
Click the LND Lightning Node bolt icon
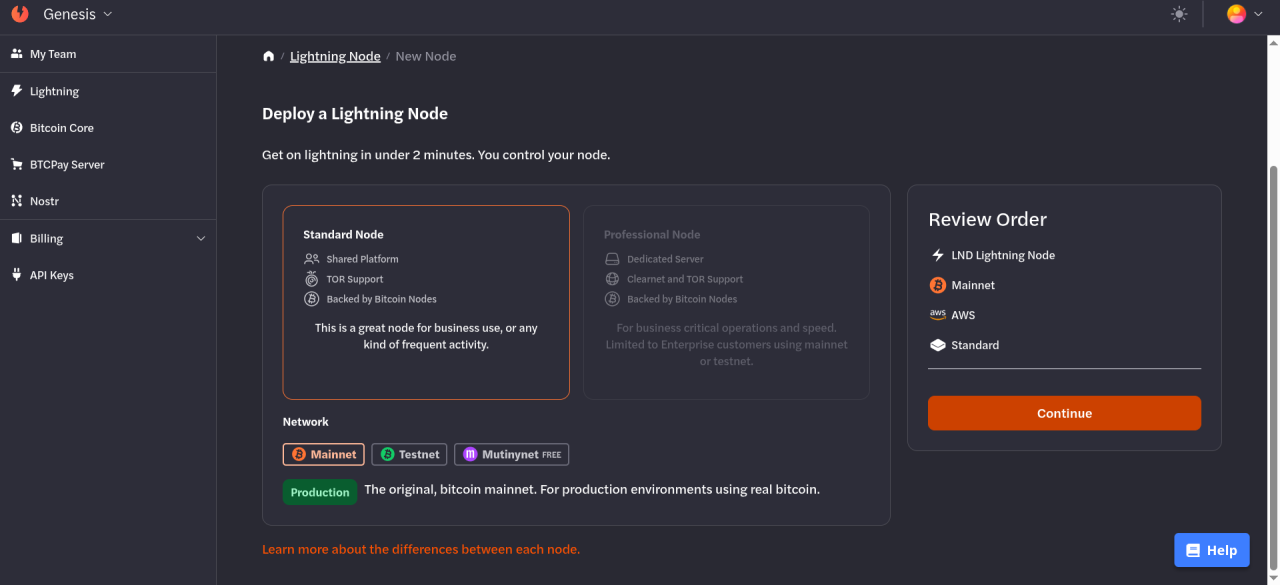[937, 255]
